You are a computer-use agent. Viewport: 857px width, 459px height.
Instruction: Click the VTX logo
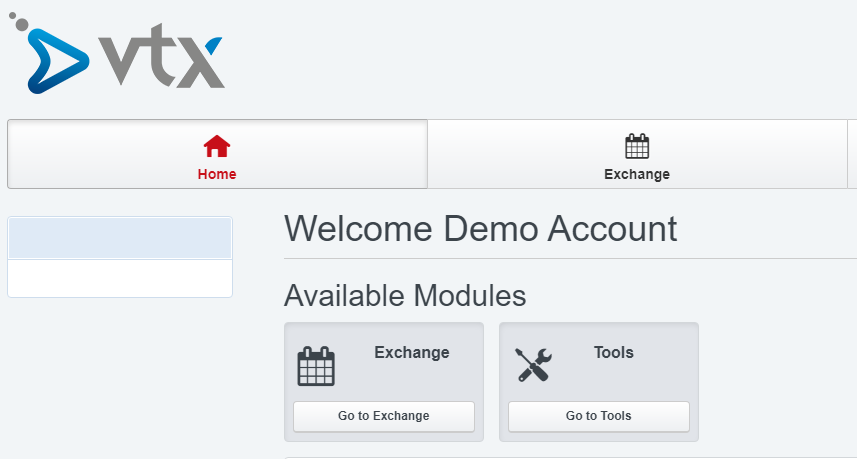point(118,56)
